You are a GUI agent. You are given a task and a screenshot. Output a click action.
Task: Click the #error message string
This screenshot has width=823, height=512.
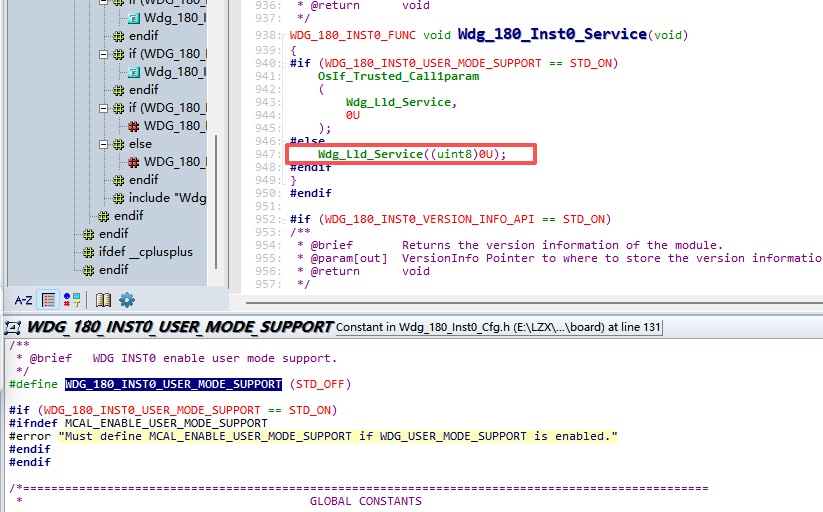338,436
